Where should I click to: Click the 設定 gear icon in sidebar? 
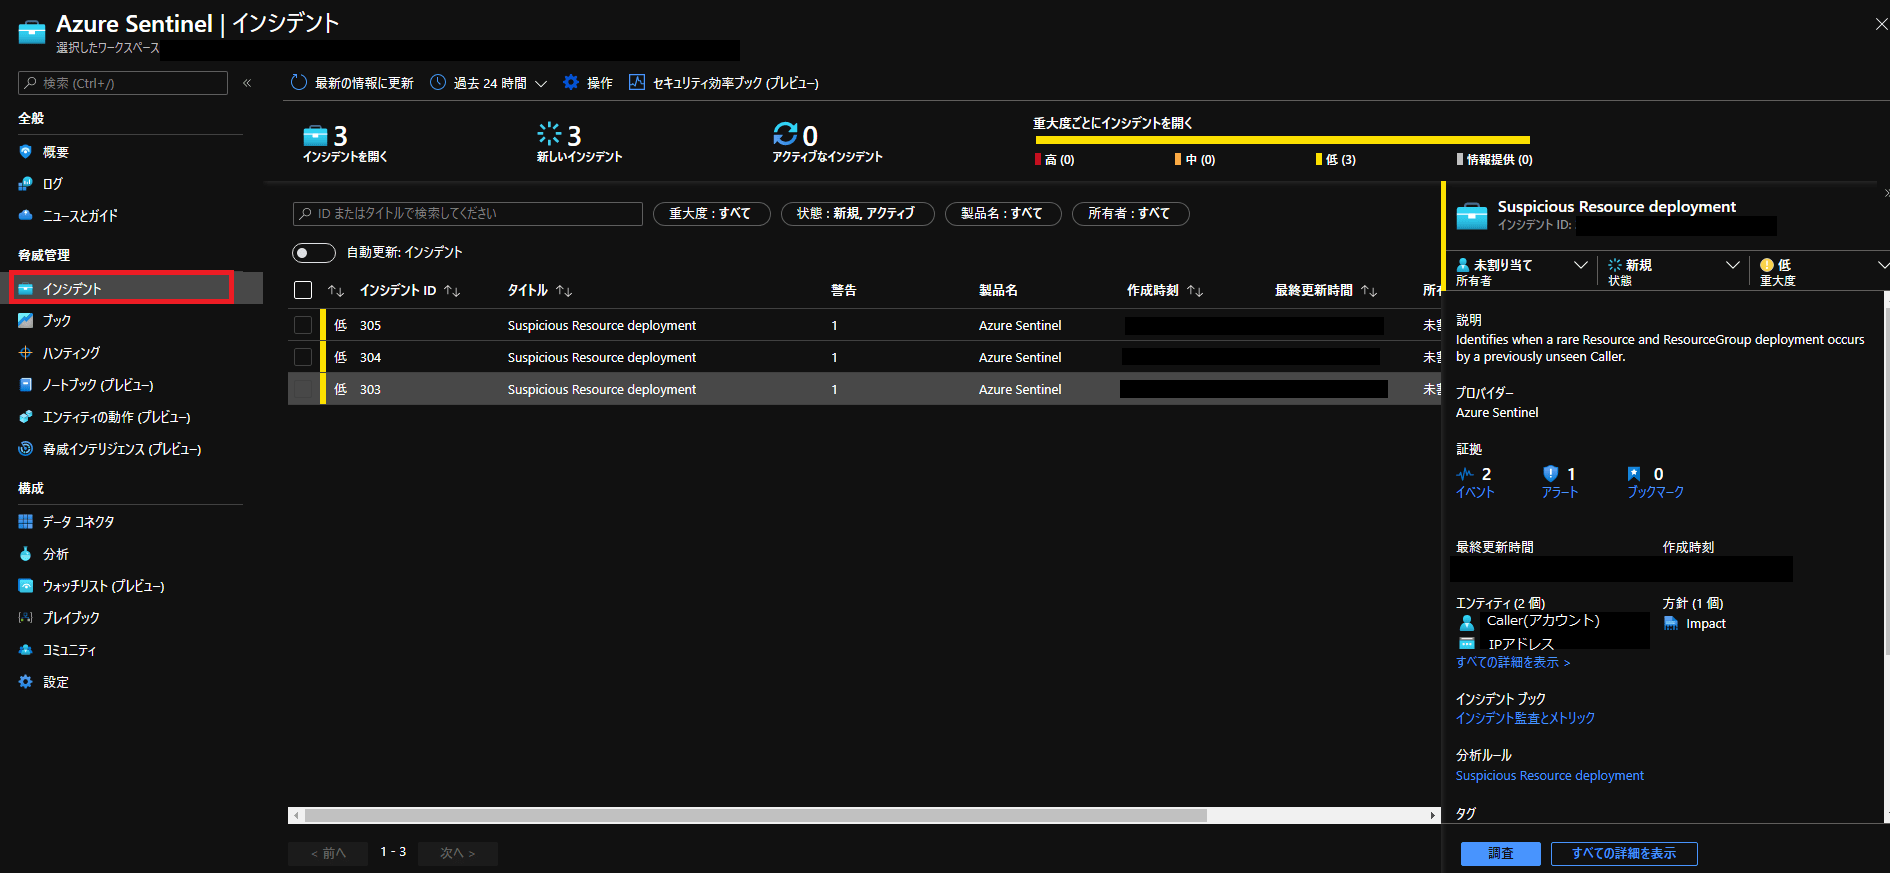(x=26, y=681)
